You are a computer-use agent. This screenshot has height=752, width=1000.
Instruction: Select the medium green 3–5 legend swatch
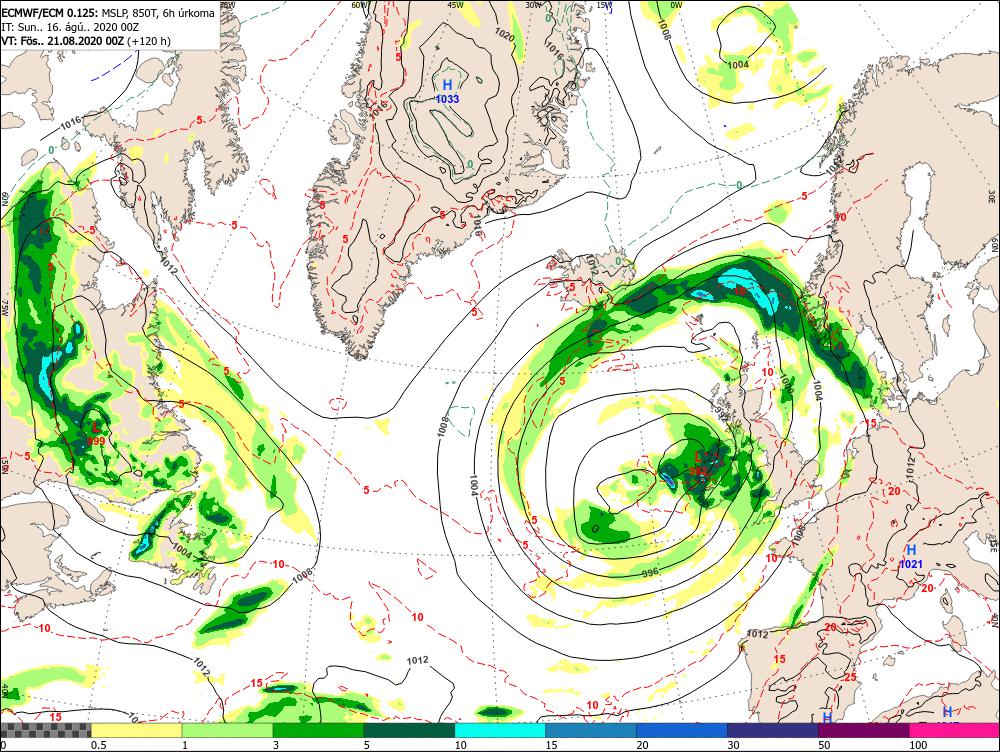[318, 730]
